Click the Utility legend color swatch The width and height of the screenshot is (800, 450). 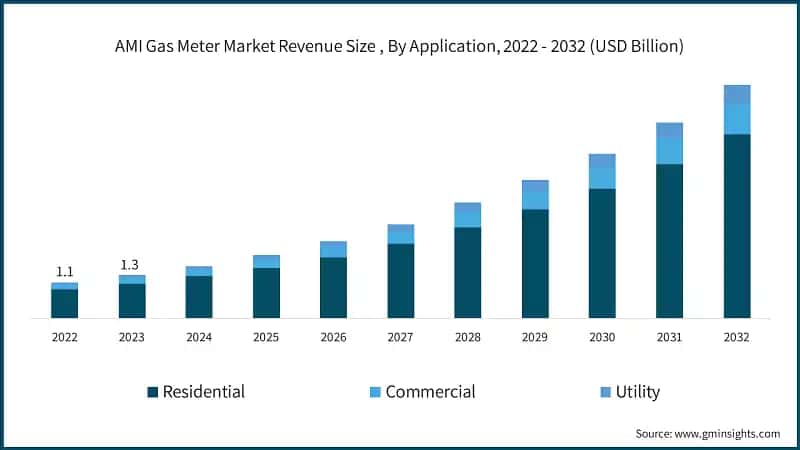(606, 392)
